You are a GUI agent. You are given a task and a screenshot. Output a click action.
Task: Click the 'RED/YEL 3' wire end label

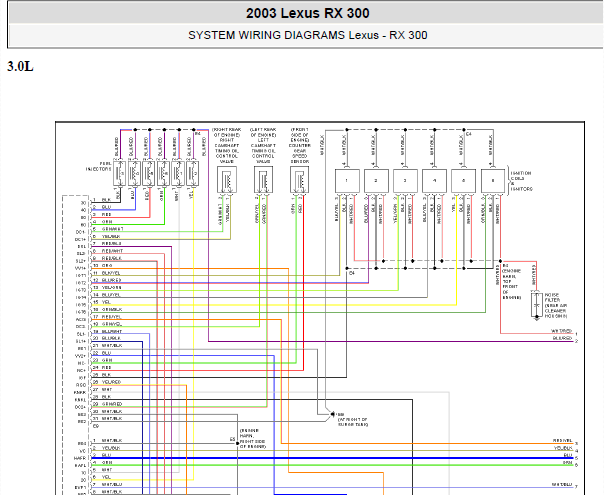point(565,441)
